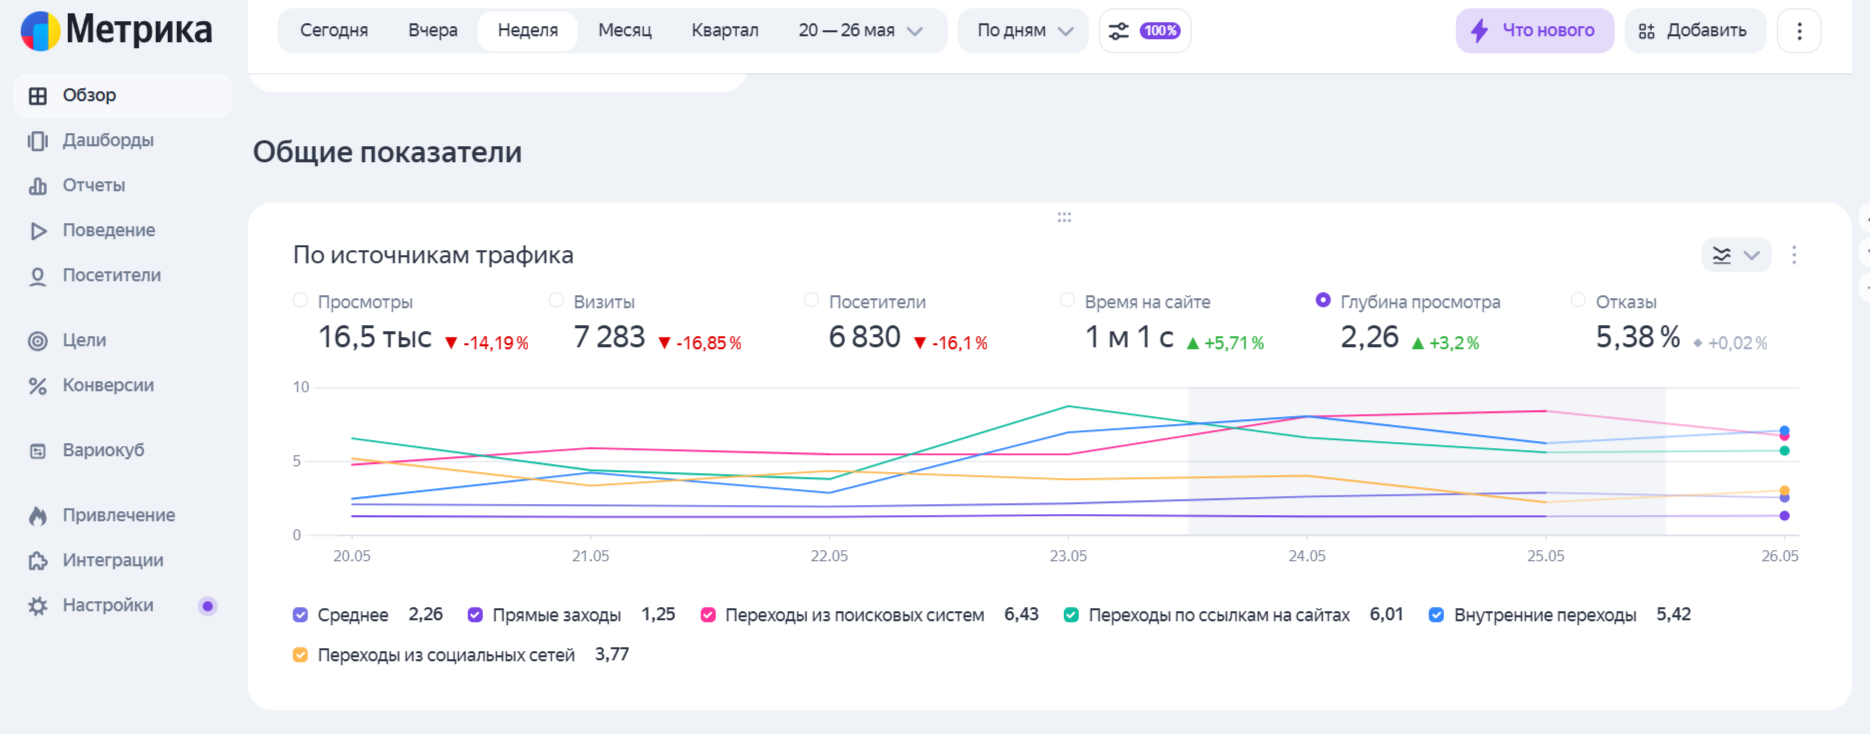Image resolution: width=1870 pixels, height=734 pixels.
Task: Open the Настройки gear icon
Action: tap(38, 606)
